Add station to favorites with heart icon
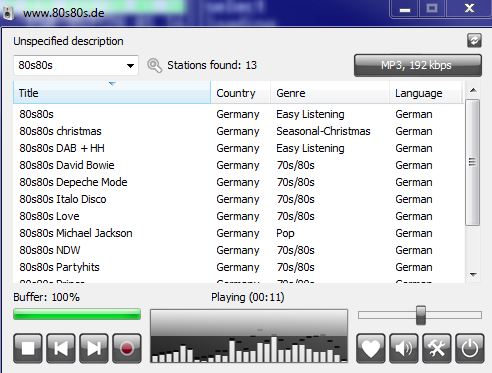Image resolution: width=492 pixels, height=373 pixels. [x=371, y=348]
